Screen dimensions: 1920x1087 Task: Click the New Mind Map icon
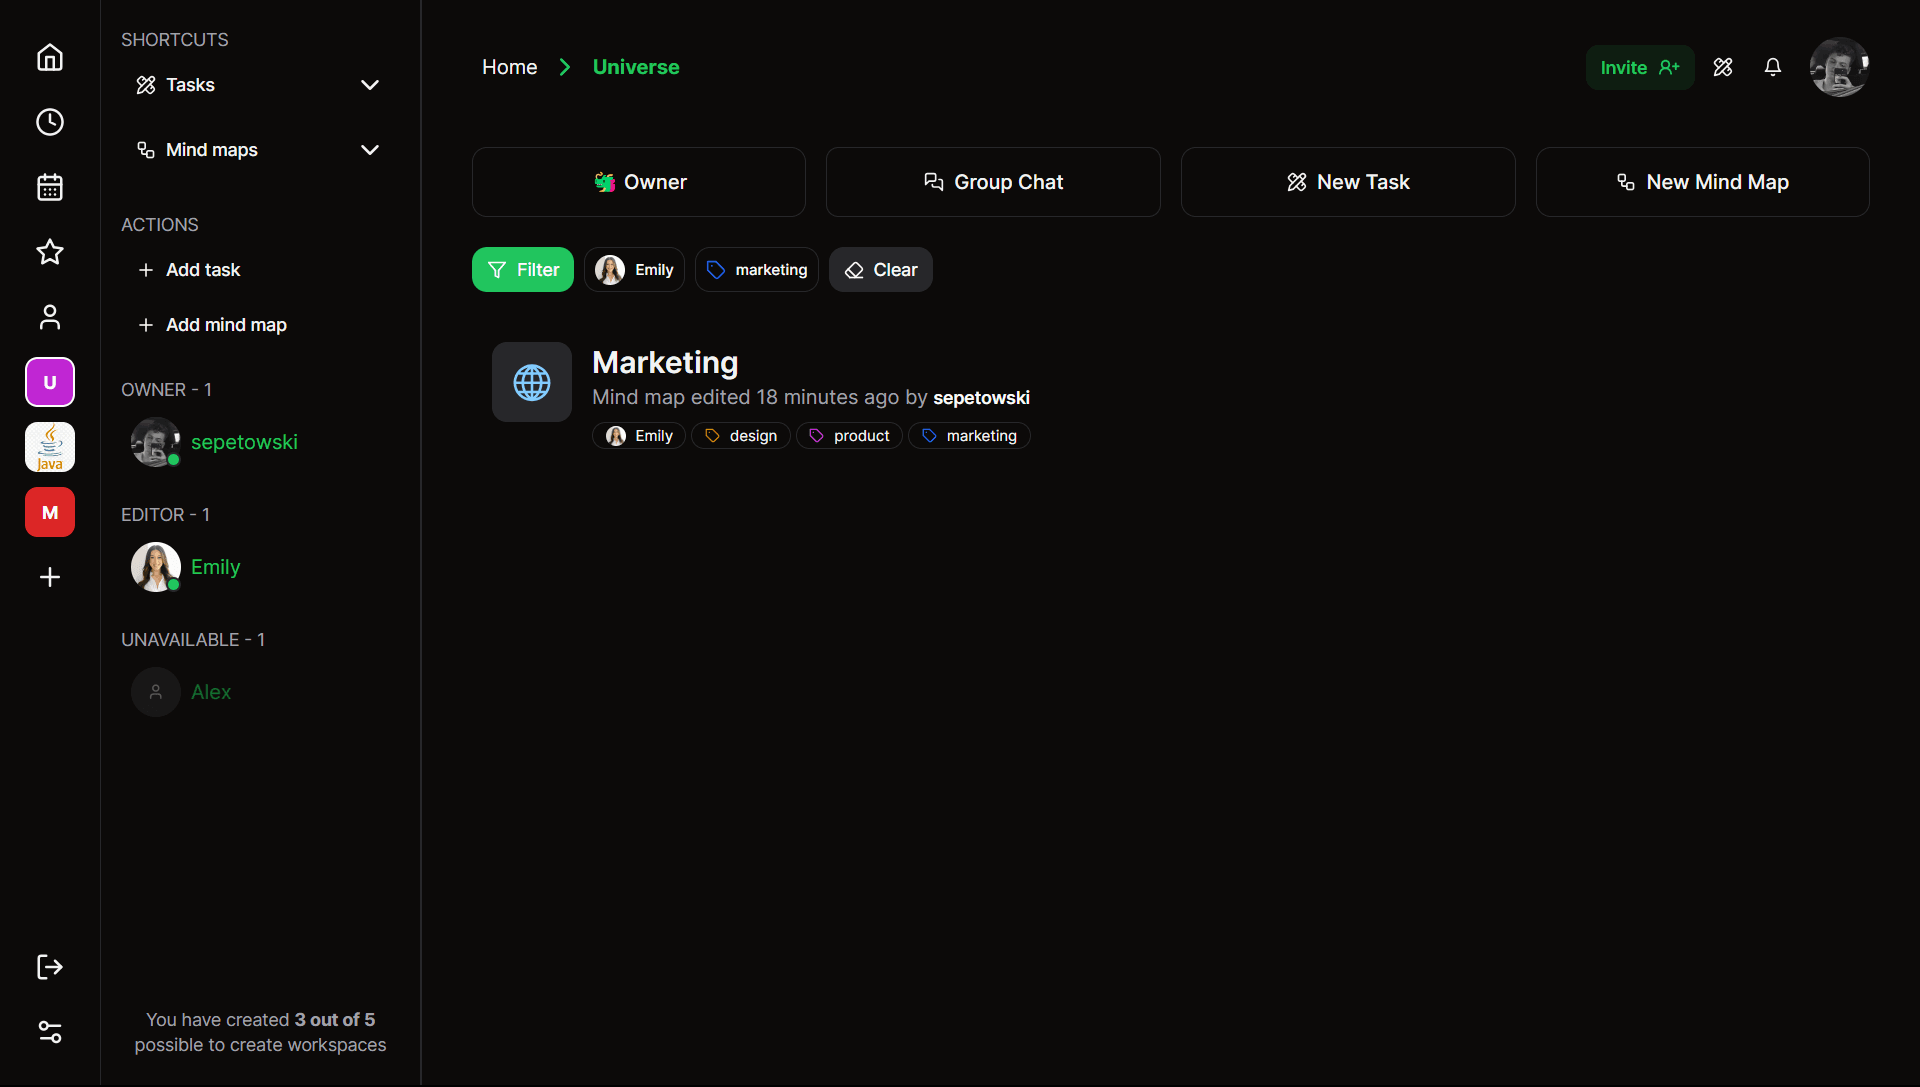pyautogui.click(x=1627, y=182)
